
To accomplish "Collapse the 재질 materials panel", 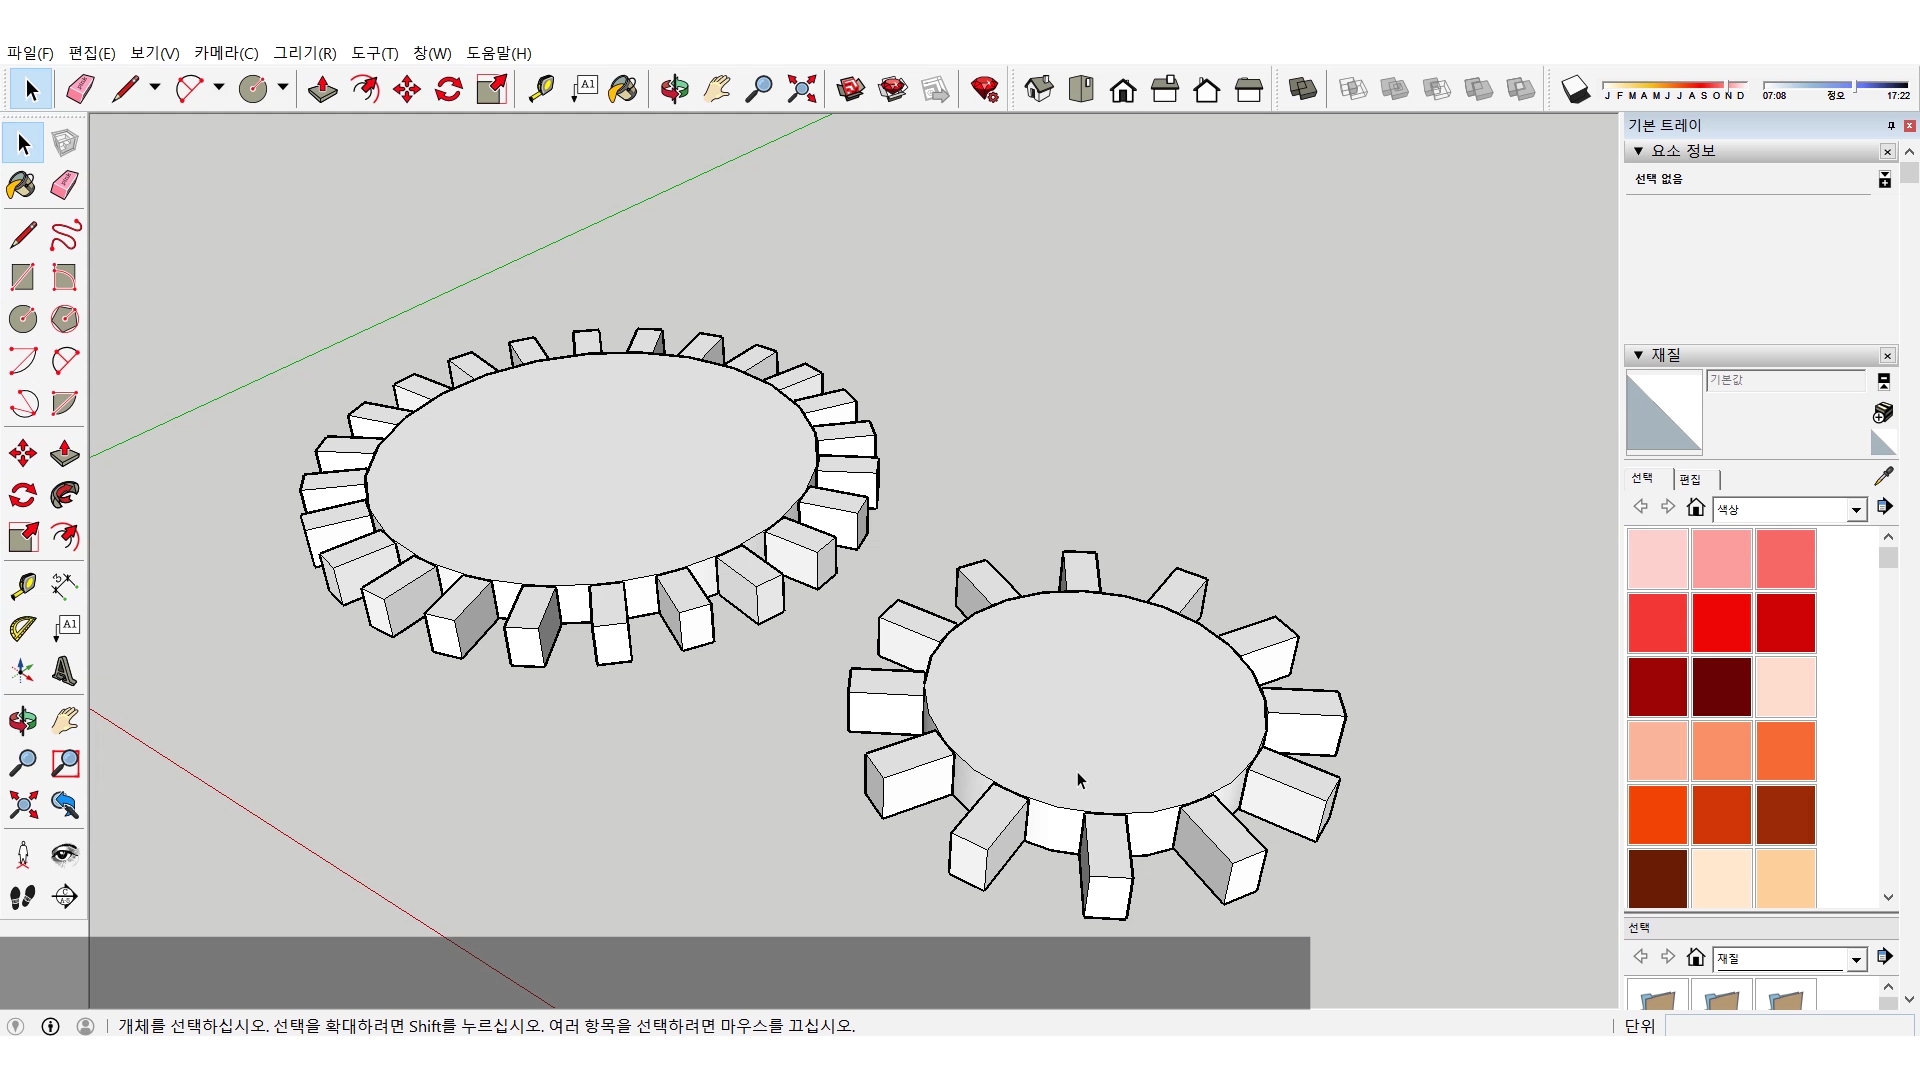I will 1638,355.
